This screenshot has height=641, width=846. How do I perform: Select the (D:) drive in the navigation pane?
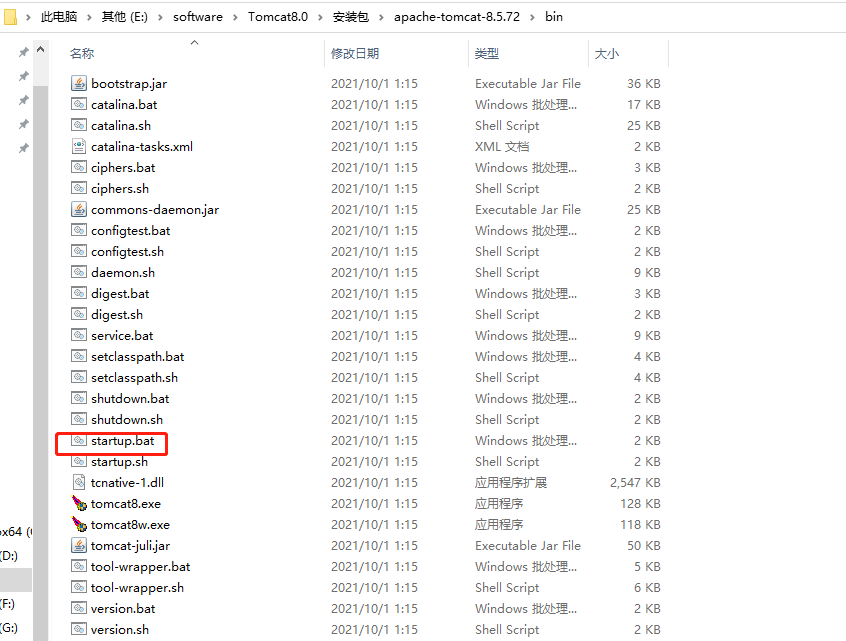[x=9, y=556]
